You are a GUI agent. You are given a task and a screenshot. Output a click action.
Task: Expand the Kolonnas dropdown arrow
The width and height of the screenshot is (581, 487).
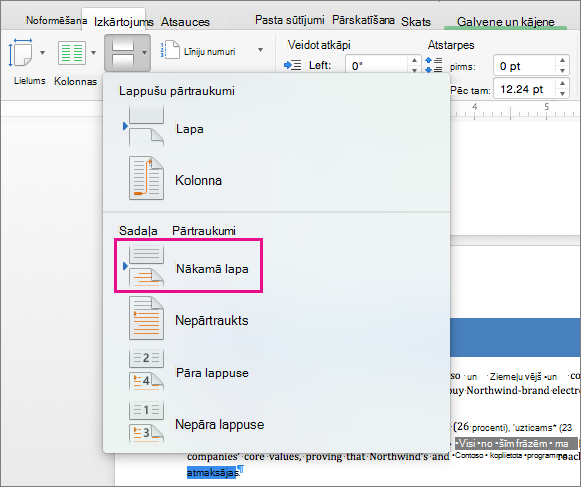point(93,53)
